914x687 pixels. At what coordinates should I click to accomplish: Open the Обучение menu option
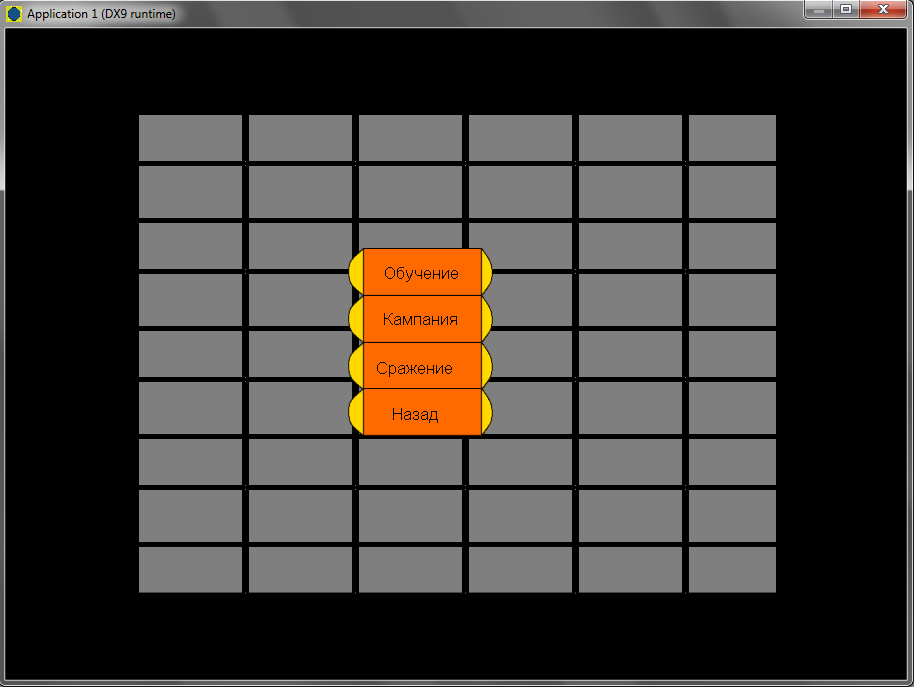pyautogui.click(x=420, y=272)
